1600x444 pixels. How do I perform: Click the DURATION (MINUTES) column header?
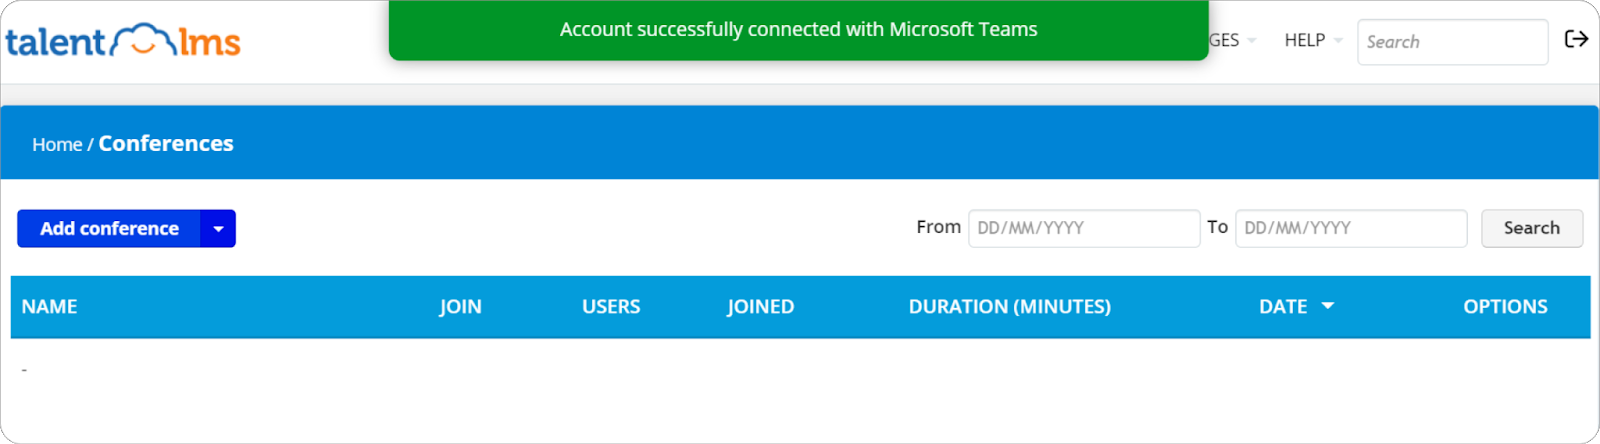[1010, 307]
